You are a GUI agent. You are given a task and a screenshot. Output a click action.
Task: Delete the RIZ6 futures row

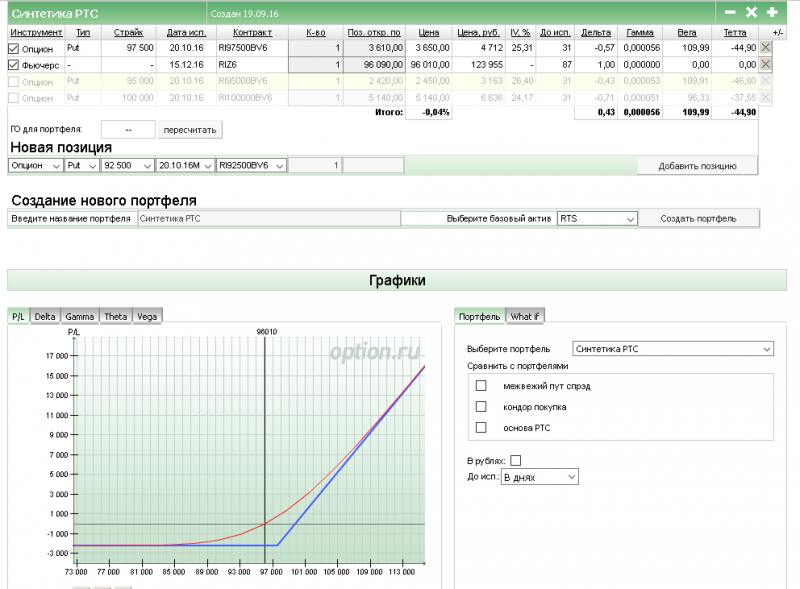(x=766, y=64)
